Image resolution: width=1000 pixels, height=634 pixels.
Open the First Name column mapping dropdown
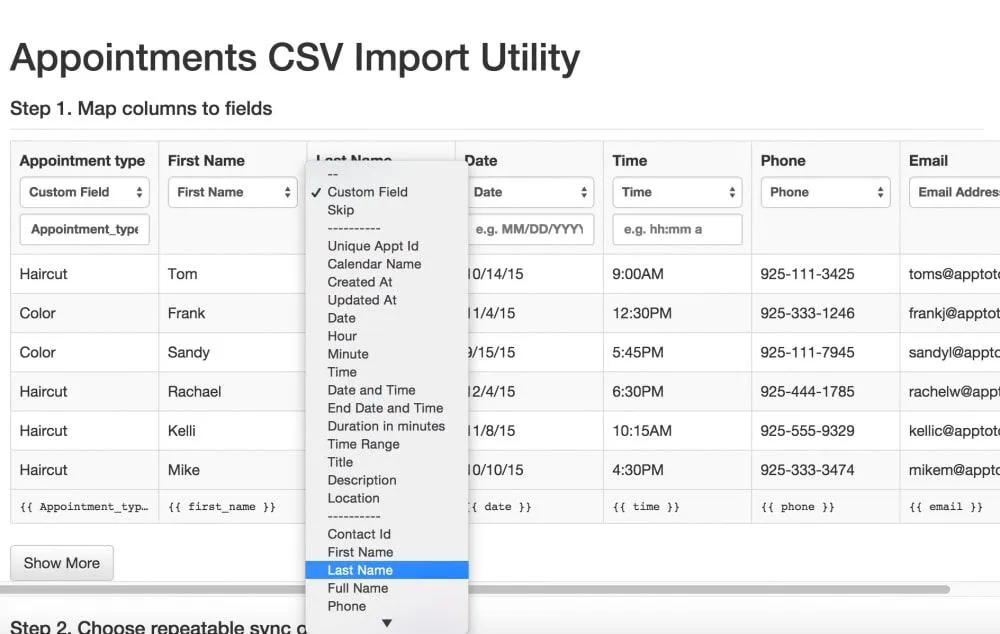(232, 192)
